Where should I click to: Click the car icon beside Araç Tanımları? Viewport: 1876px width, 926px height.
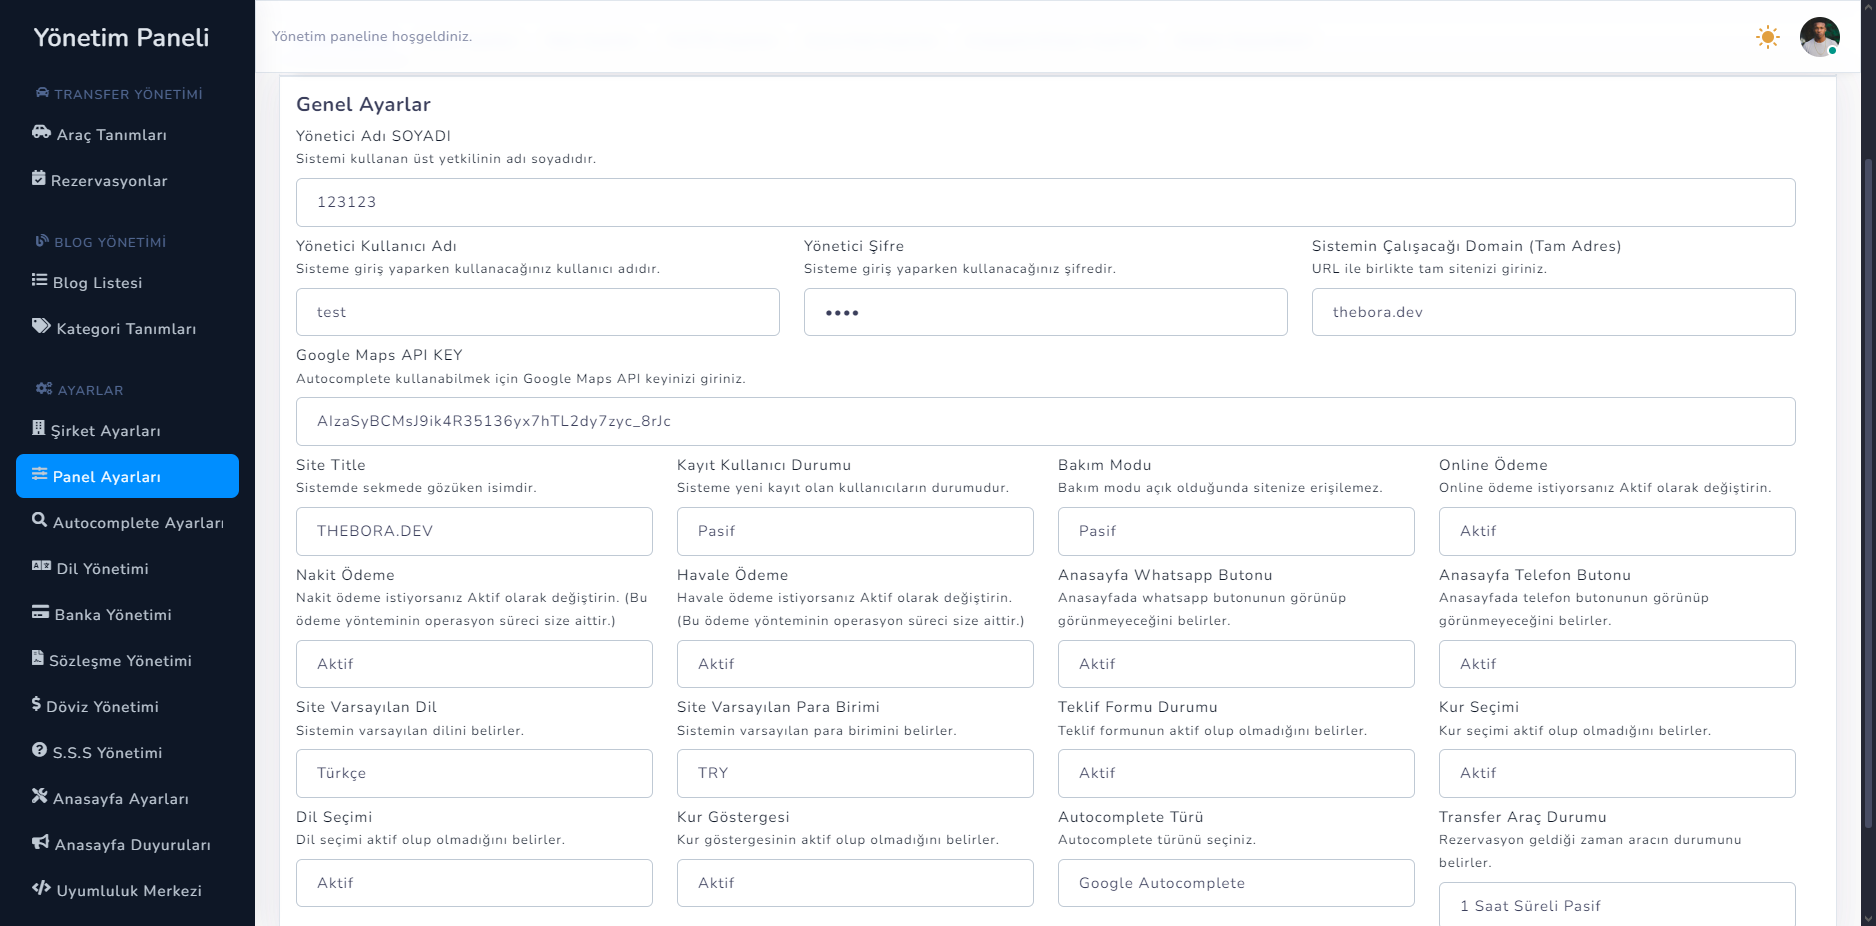pyautogui.click(x=41, y=132)
